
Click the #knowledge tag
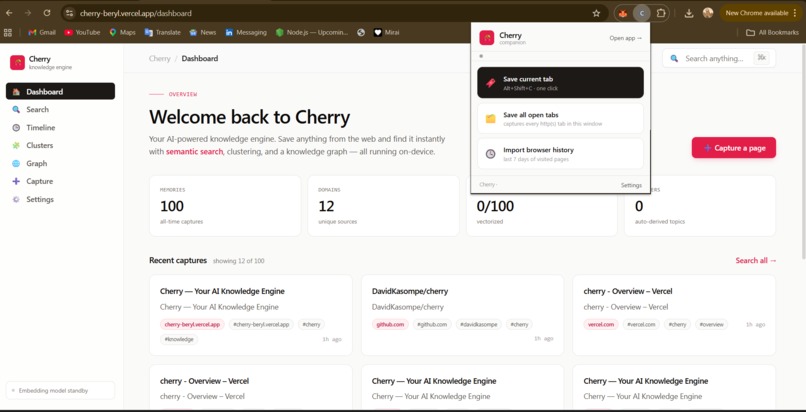179,340
